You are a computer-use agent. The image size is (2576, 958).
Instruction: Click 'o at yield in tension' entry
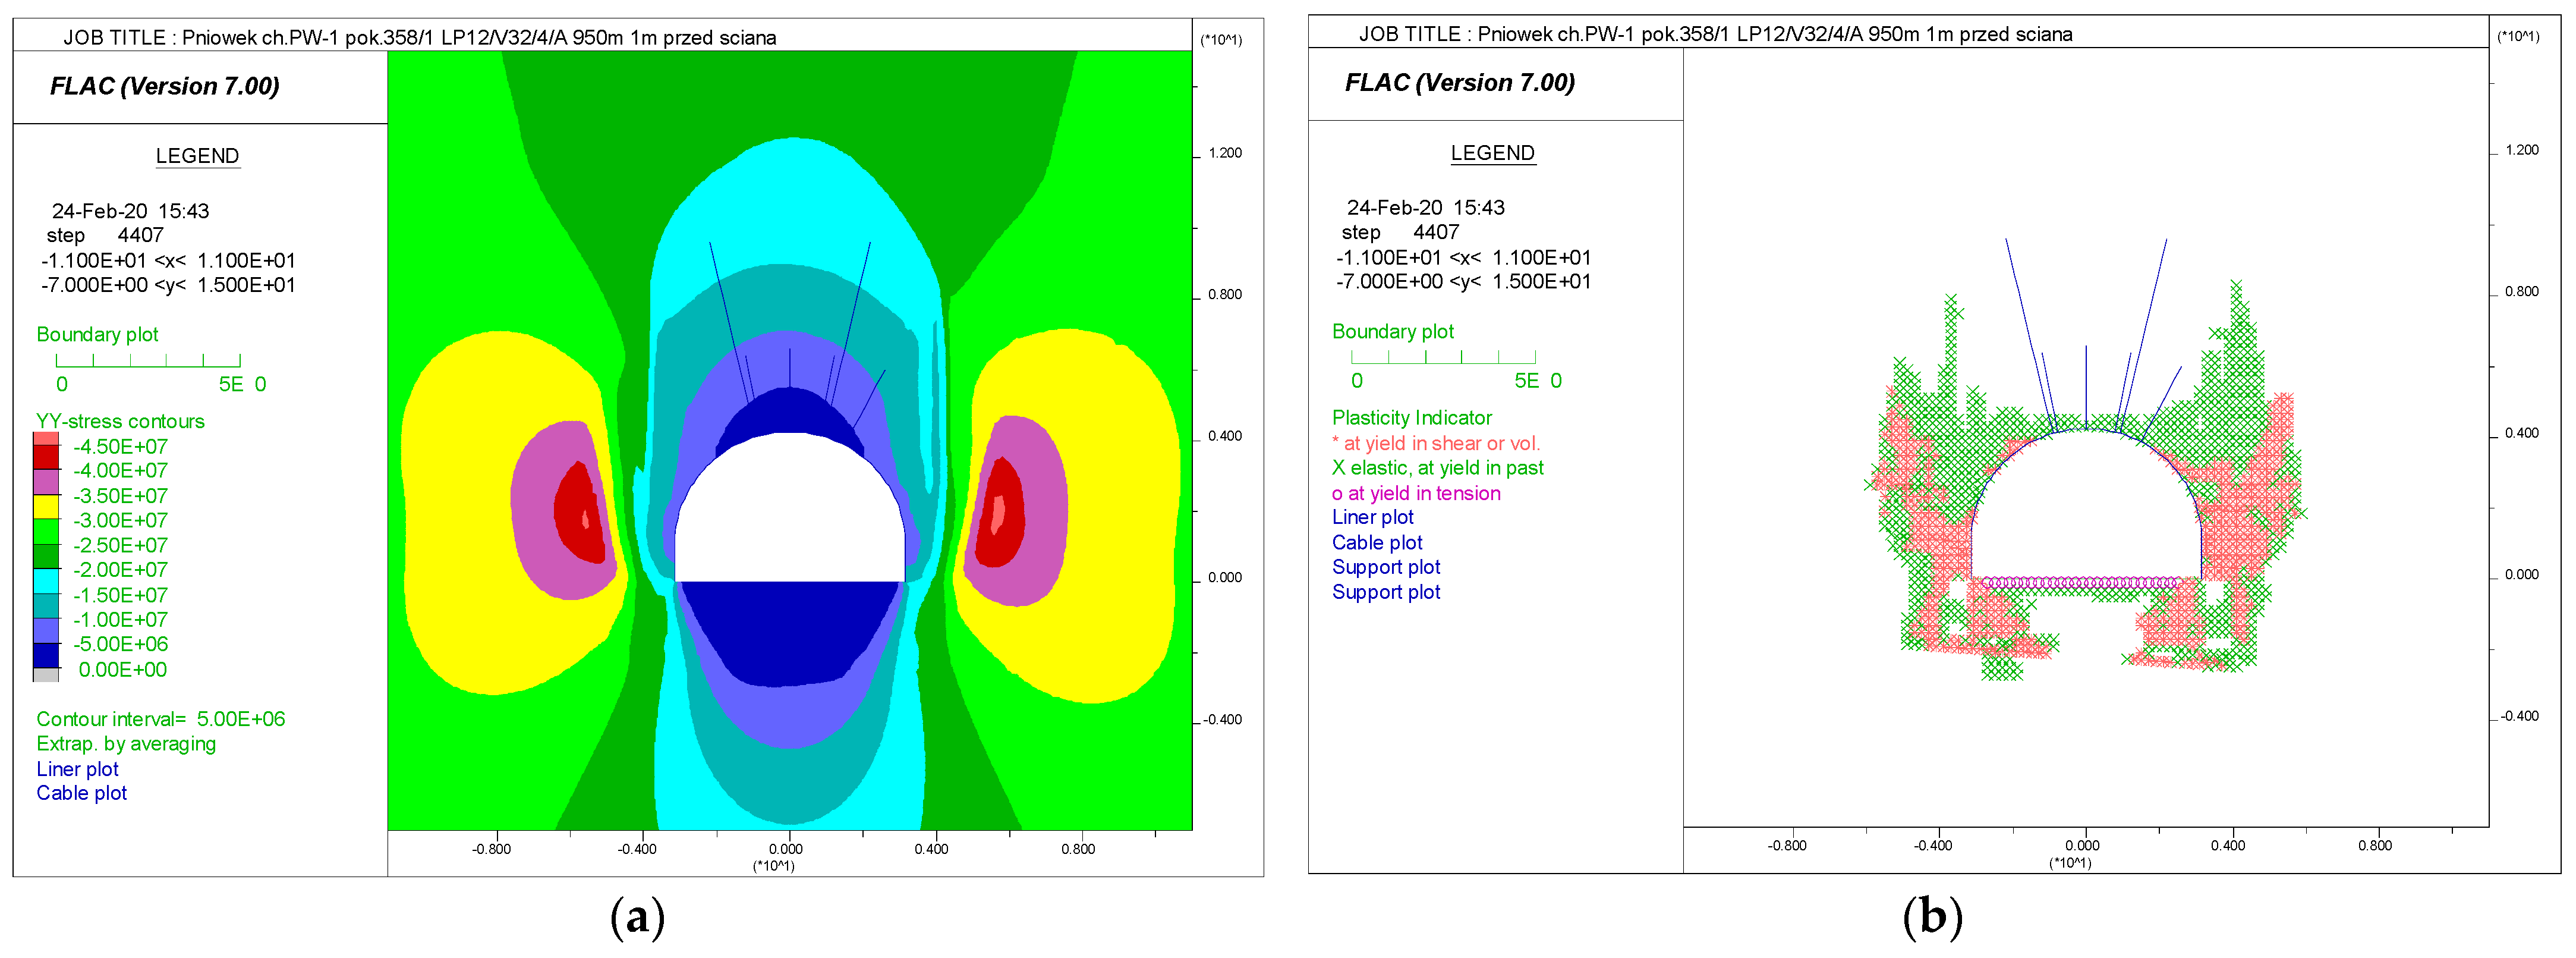pyautogui.click(x=1416, y=493)
